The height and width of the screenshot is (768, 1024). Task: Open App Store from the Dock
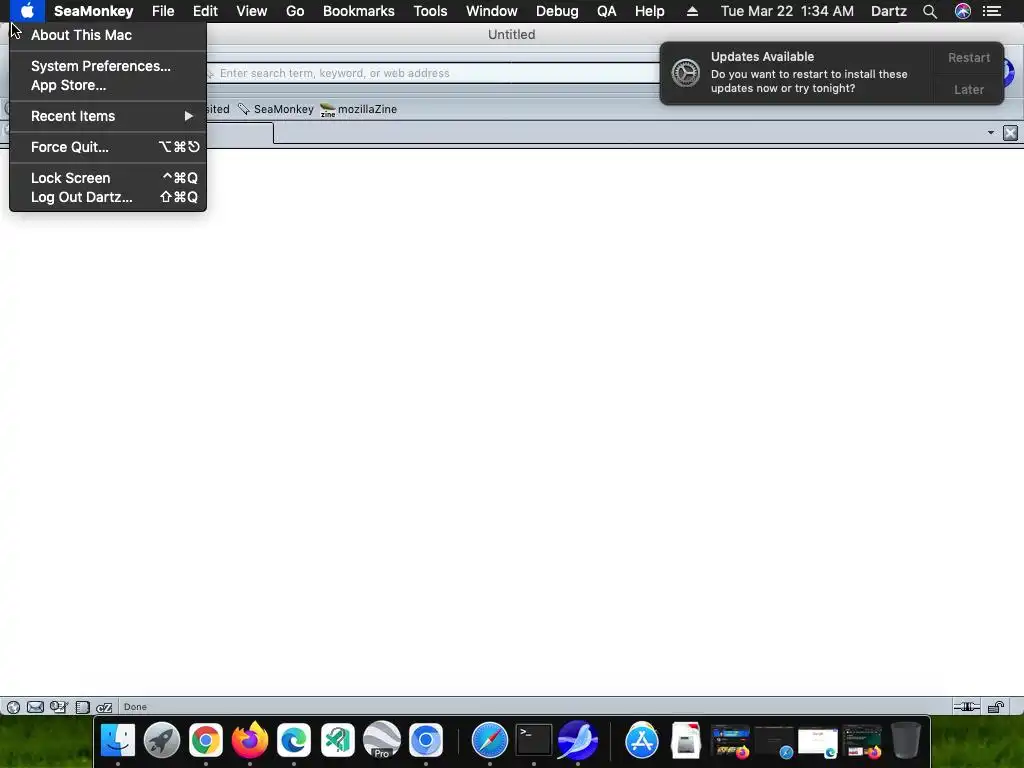(x=642, y=741)
